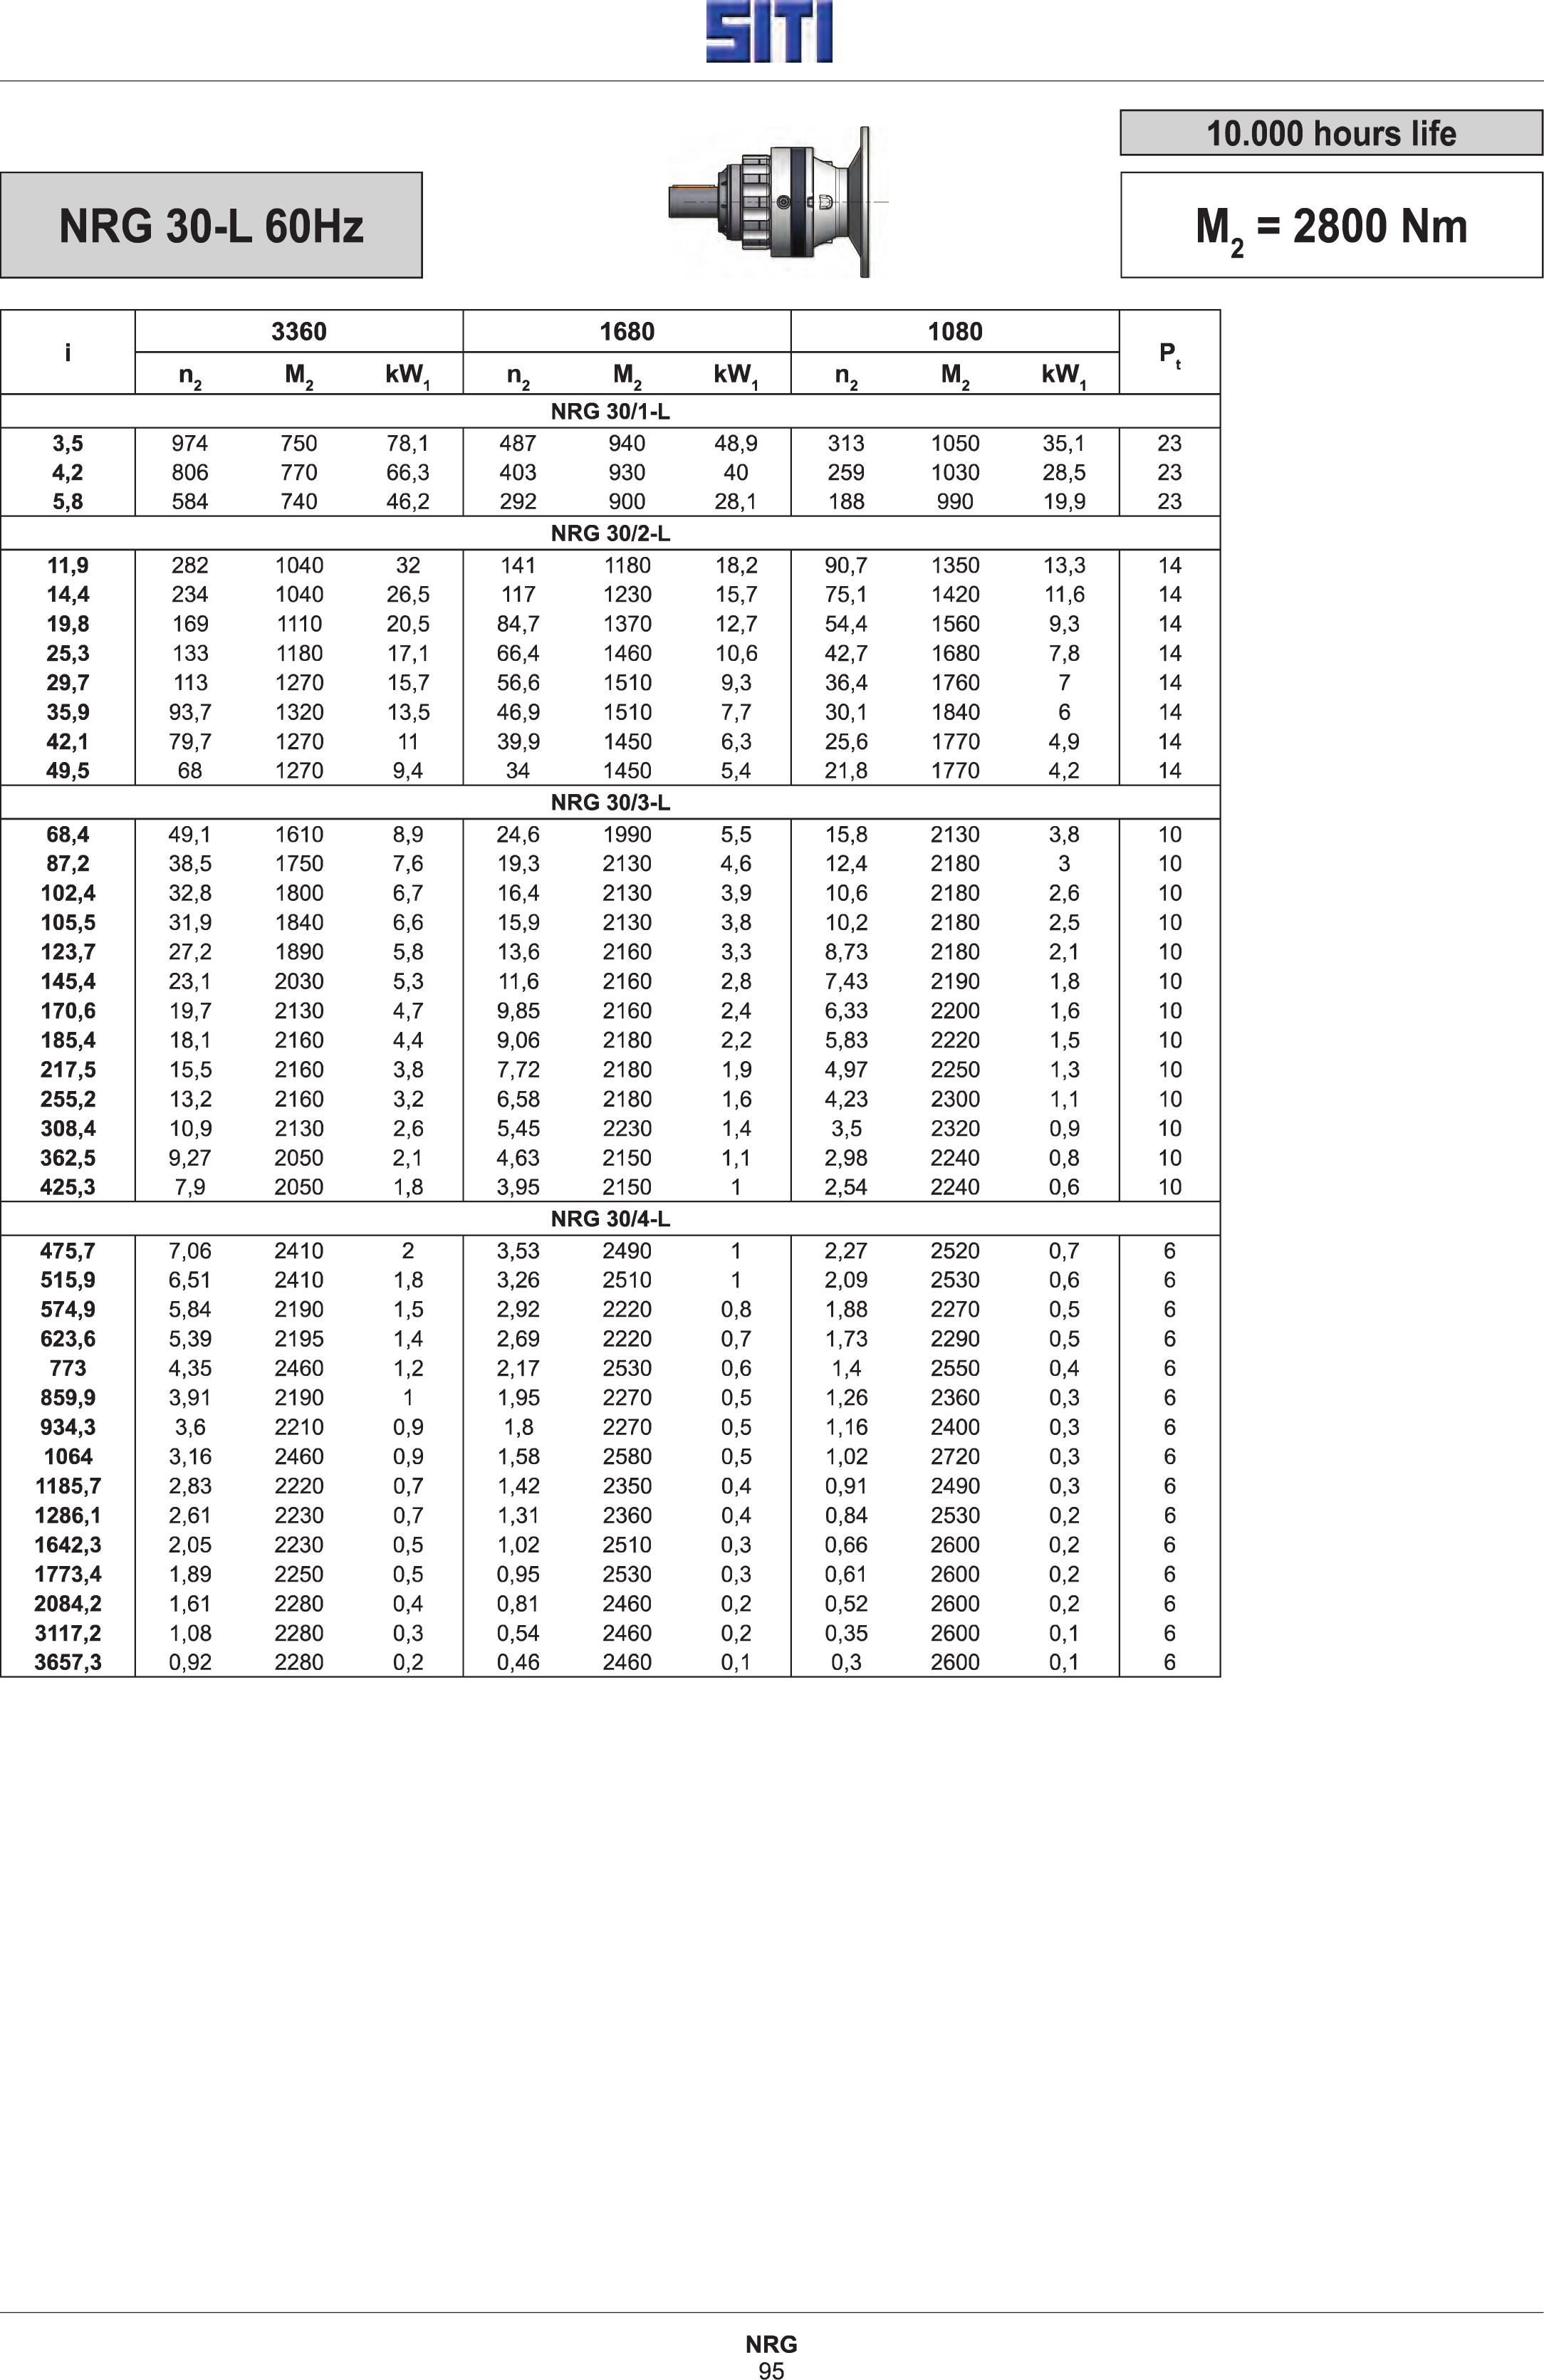Click the '1680' speed column header
Image resolution: width=1544 pixels, height=2380 pixels.
[x=627, y=332]
